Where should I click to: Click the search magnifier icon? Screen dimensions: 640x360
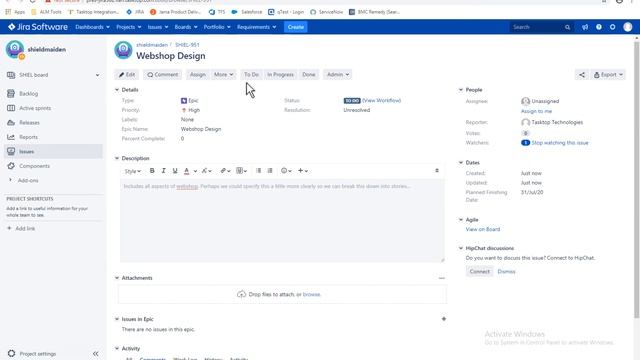click(x=567, y=27)
